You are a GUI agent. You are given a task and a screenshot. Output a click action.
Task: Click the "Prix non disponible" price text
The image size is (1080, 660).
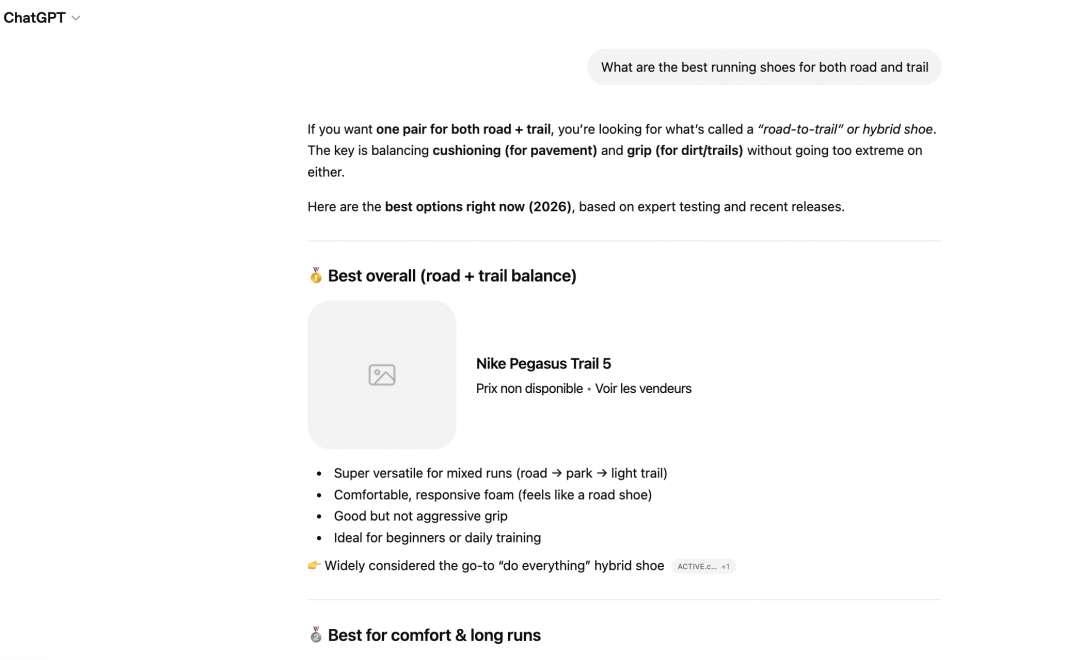529,389
